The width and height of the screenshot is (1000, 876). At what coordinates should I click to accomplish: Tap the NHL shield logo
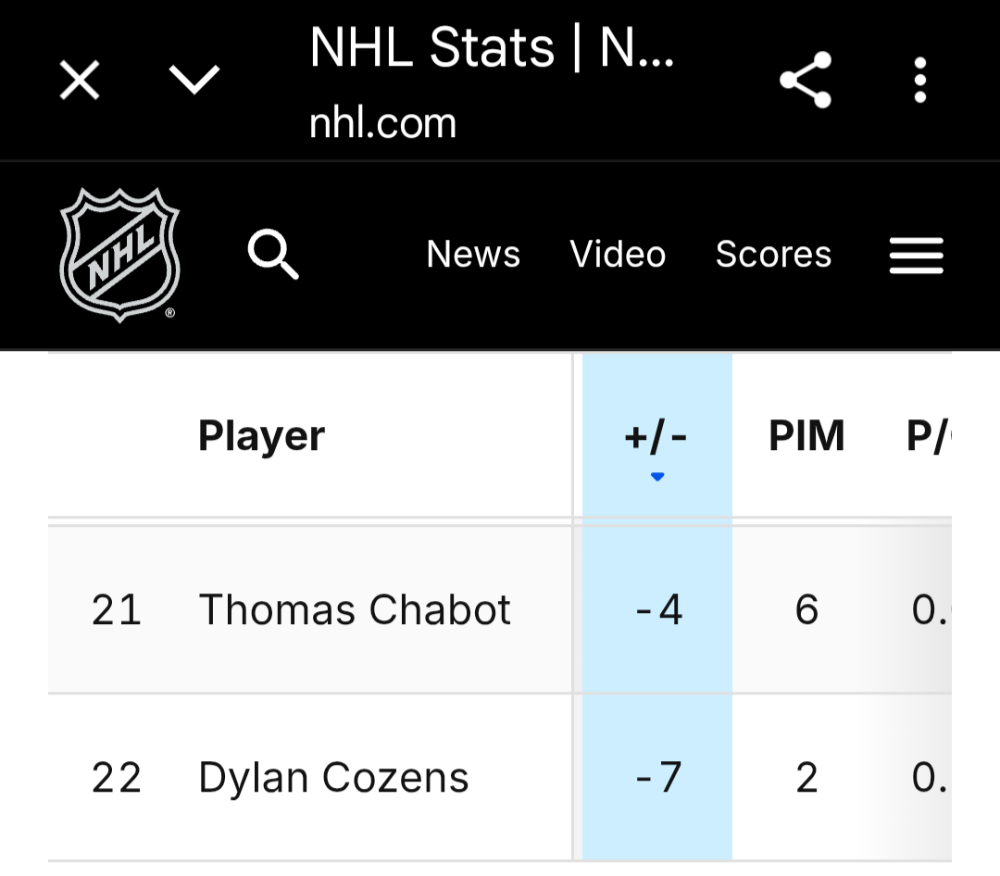(120, 256)
